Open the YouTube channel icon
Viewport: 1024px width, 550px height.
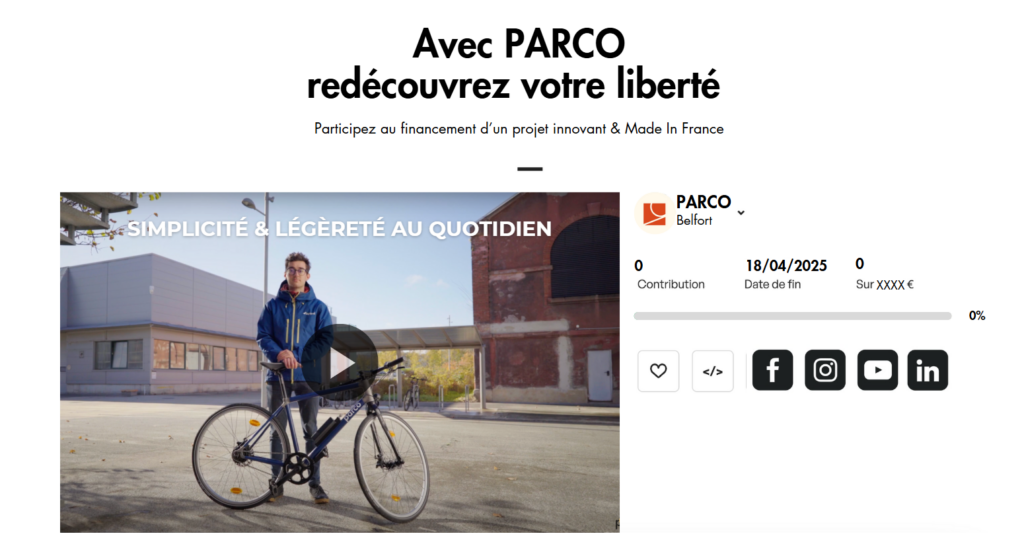pyautogui.click(x=877, y=370)
